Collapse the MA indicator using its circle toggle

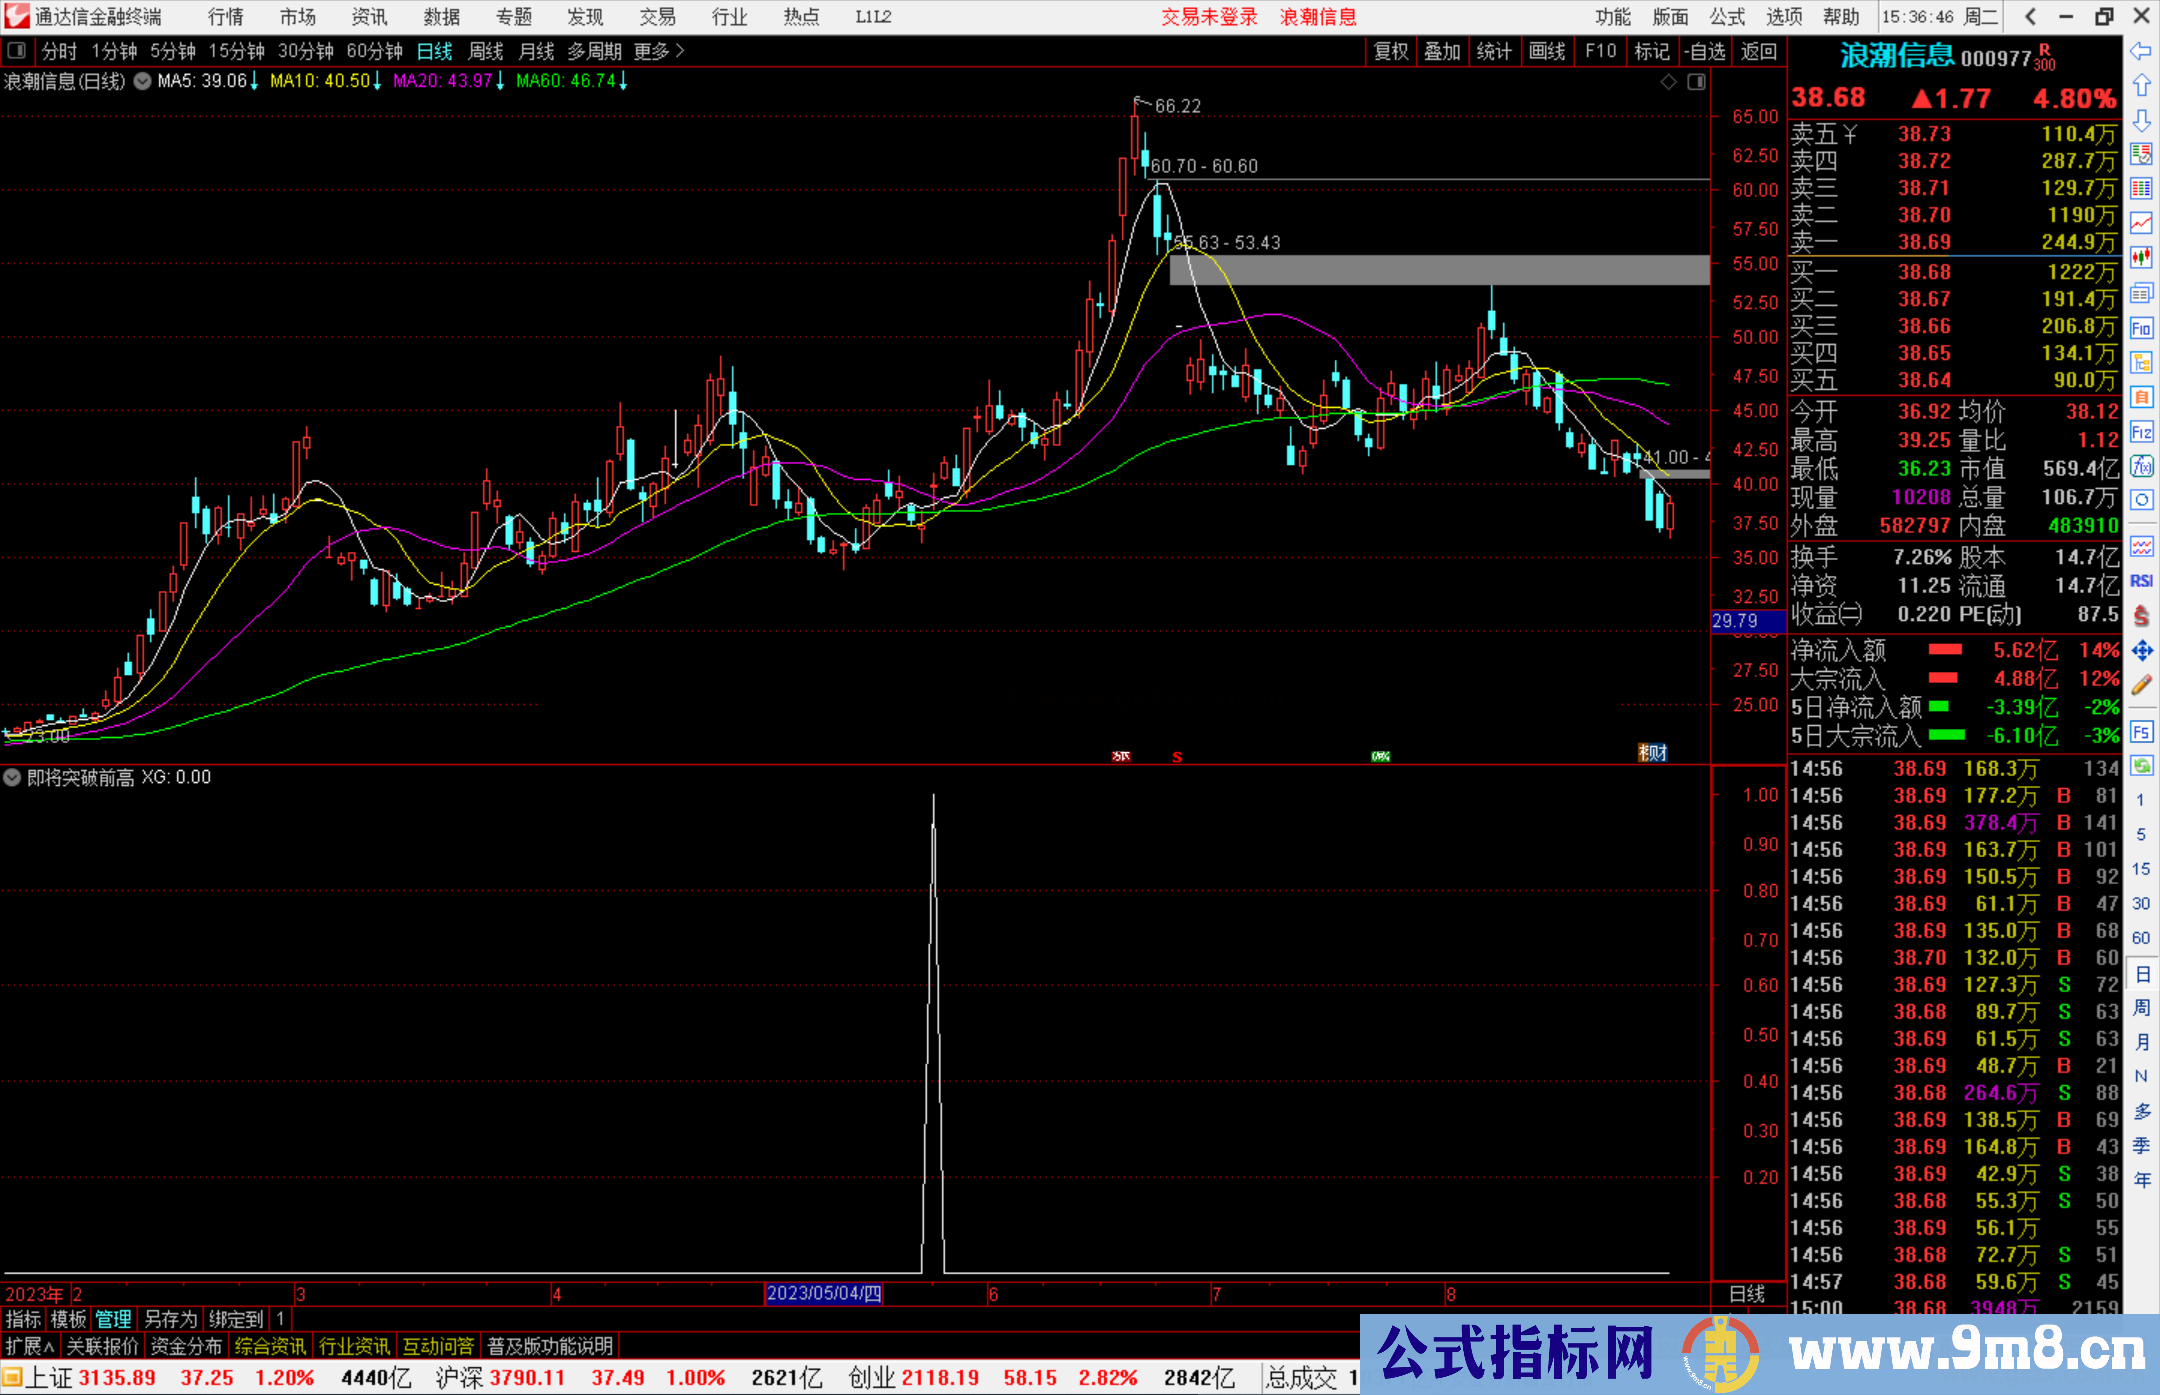141,81
